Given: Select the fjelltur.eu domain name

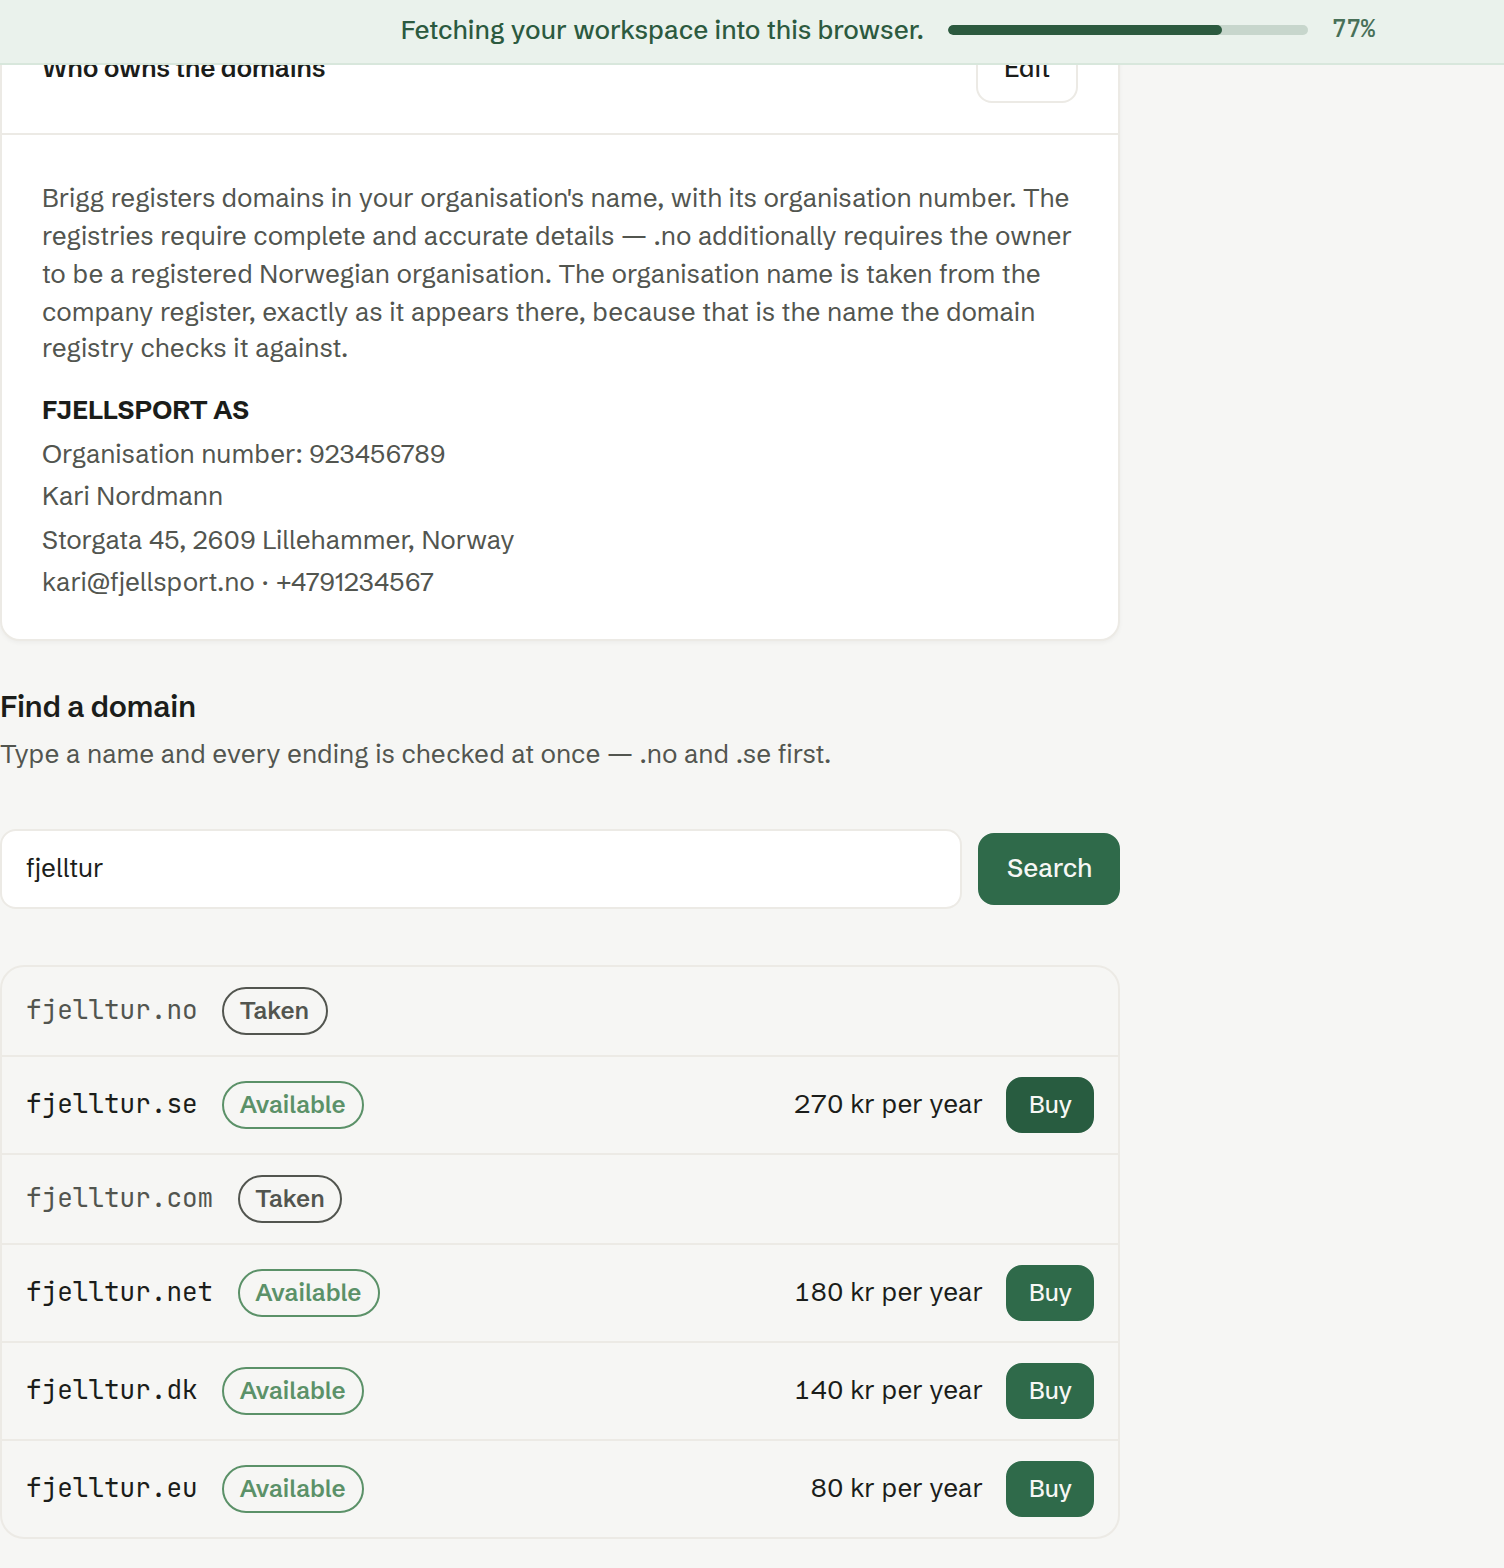Looking at the screenshot, I should pos(112,1488).
